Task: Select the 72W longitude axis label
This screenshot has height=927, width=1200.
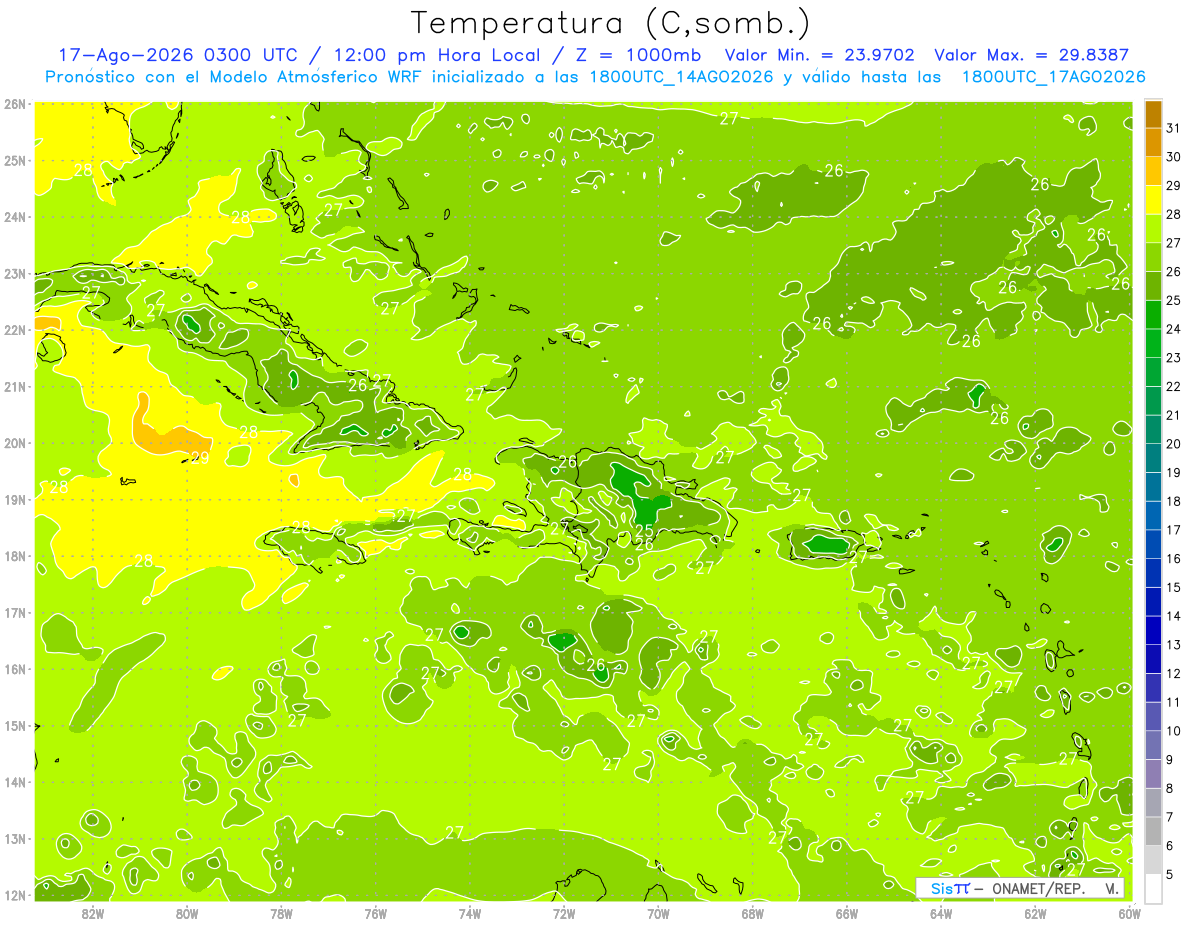Action: pyautogui.click(x=564, y=913)
